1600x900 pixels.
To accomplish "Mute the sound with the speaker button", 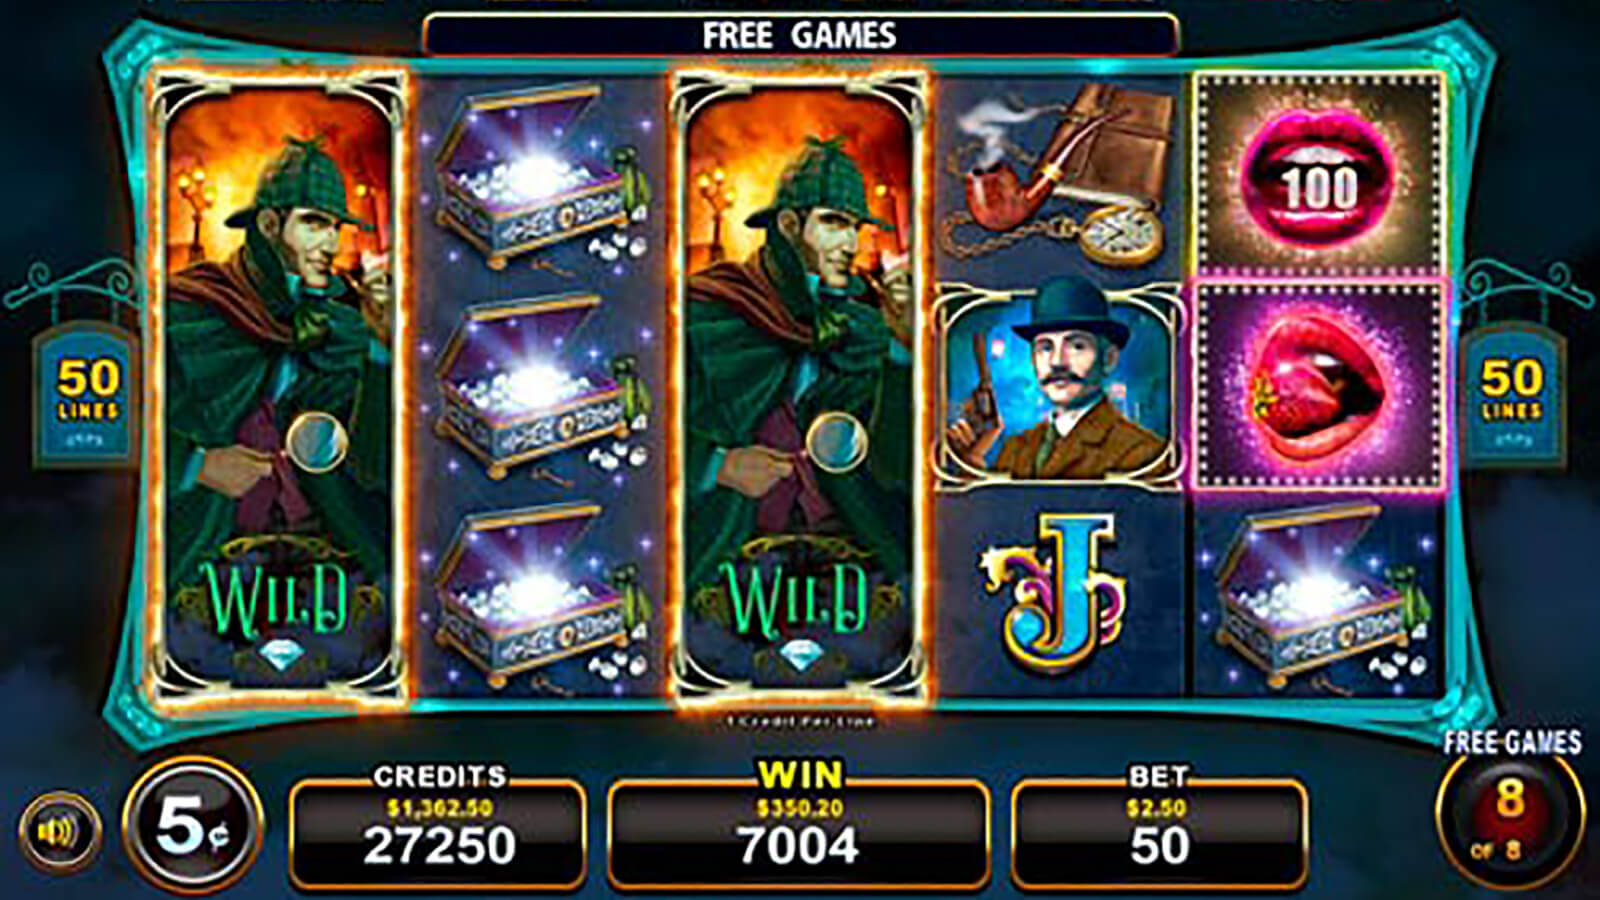I will (x=60, y=831).
